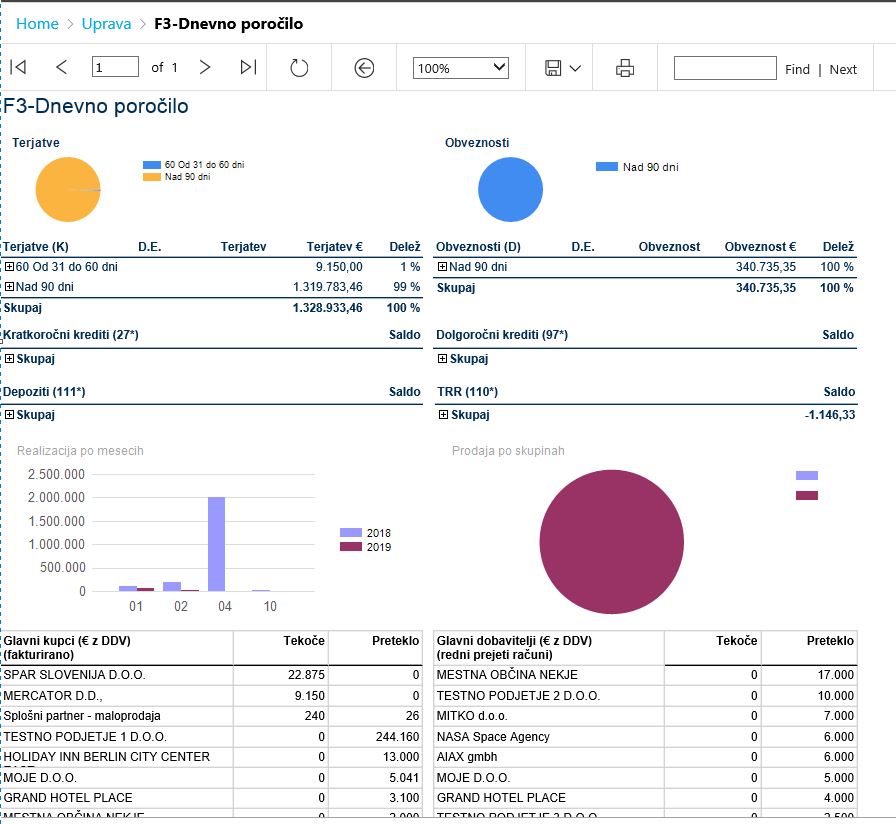Click MITKO d.o.o. supplier row
The height and width of the screenshot is (824, 896).
[x=646, y=716]
